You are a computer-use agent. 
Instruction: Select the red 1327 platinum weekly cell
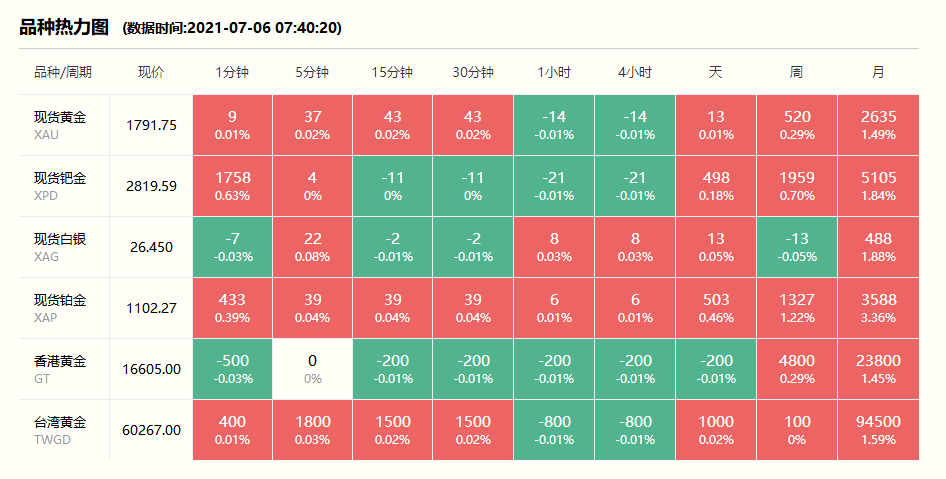coord(796,308)
